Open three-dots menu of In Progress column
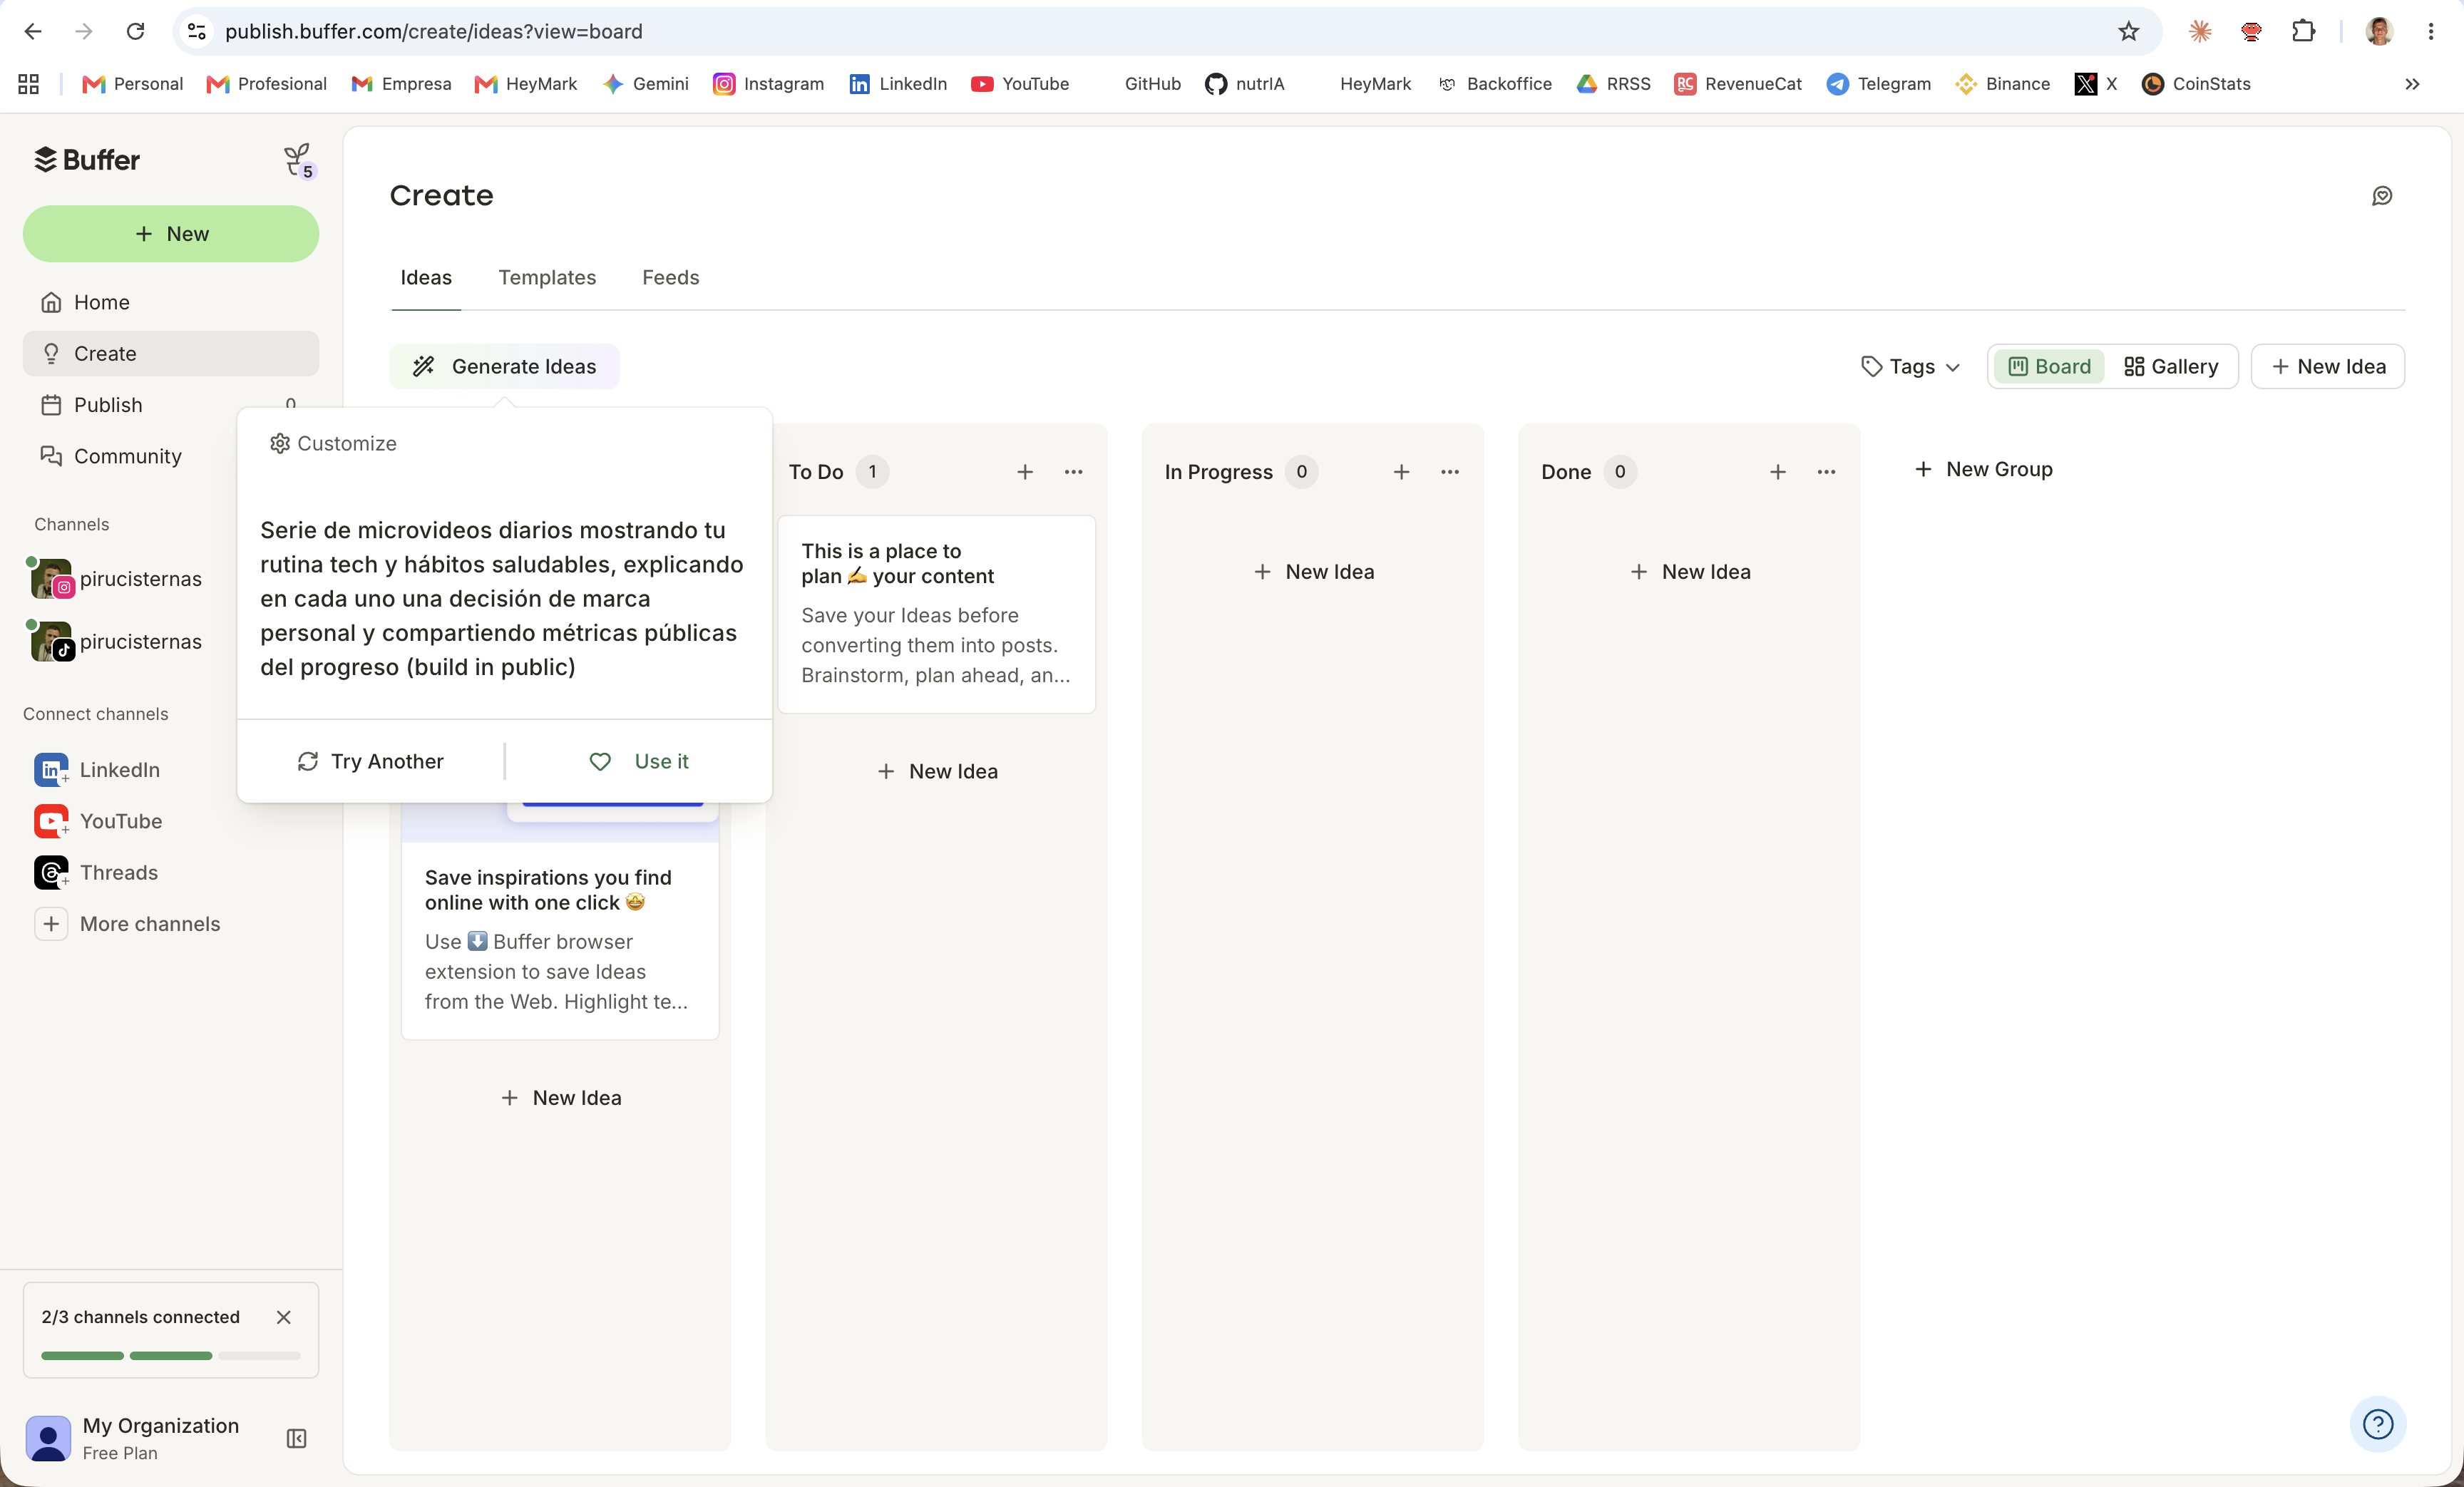This screenshot has width=2464, height=1487. click(1450, 472)
